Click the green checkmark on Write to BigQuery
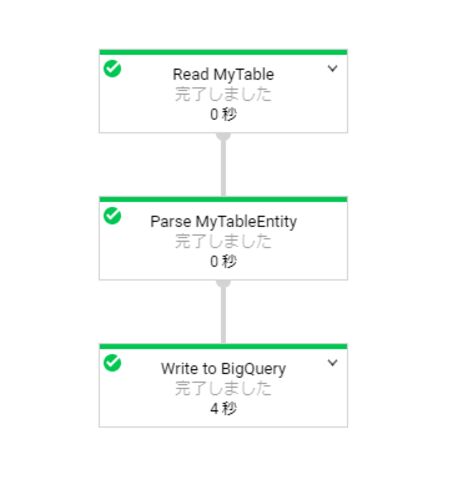Screen dimensions: 473x500 [x=112, y=363]
